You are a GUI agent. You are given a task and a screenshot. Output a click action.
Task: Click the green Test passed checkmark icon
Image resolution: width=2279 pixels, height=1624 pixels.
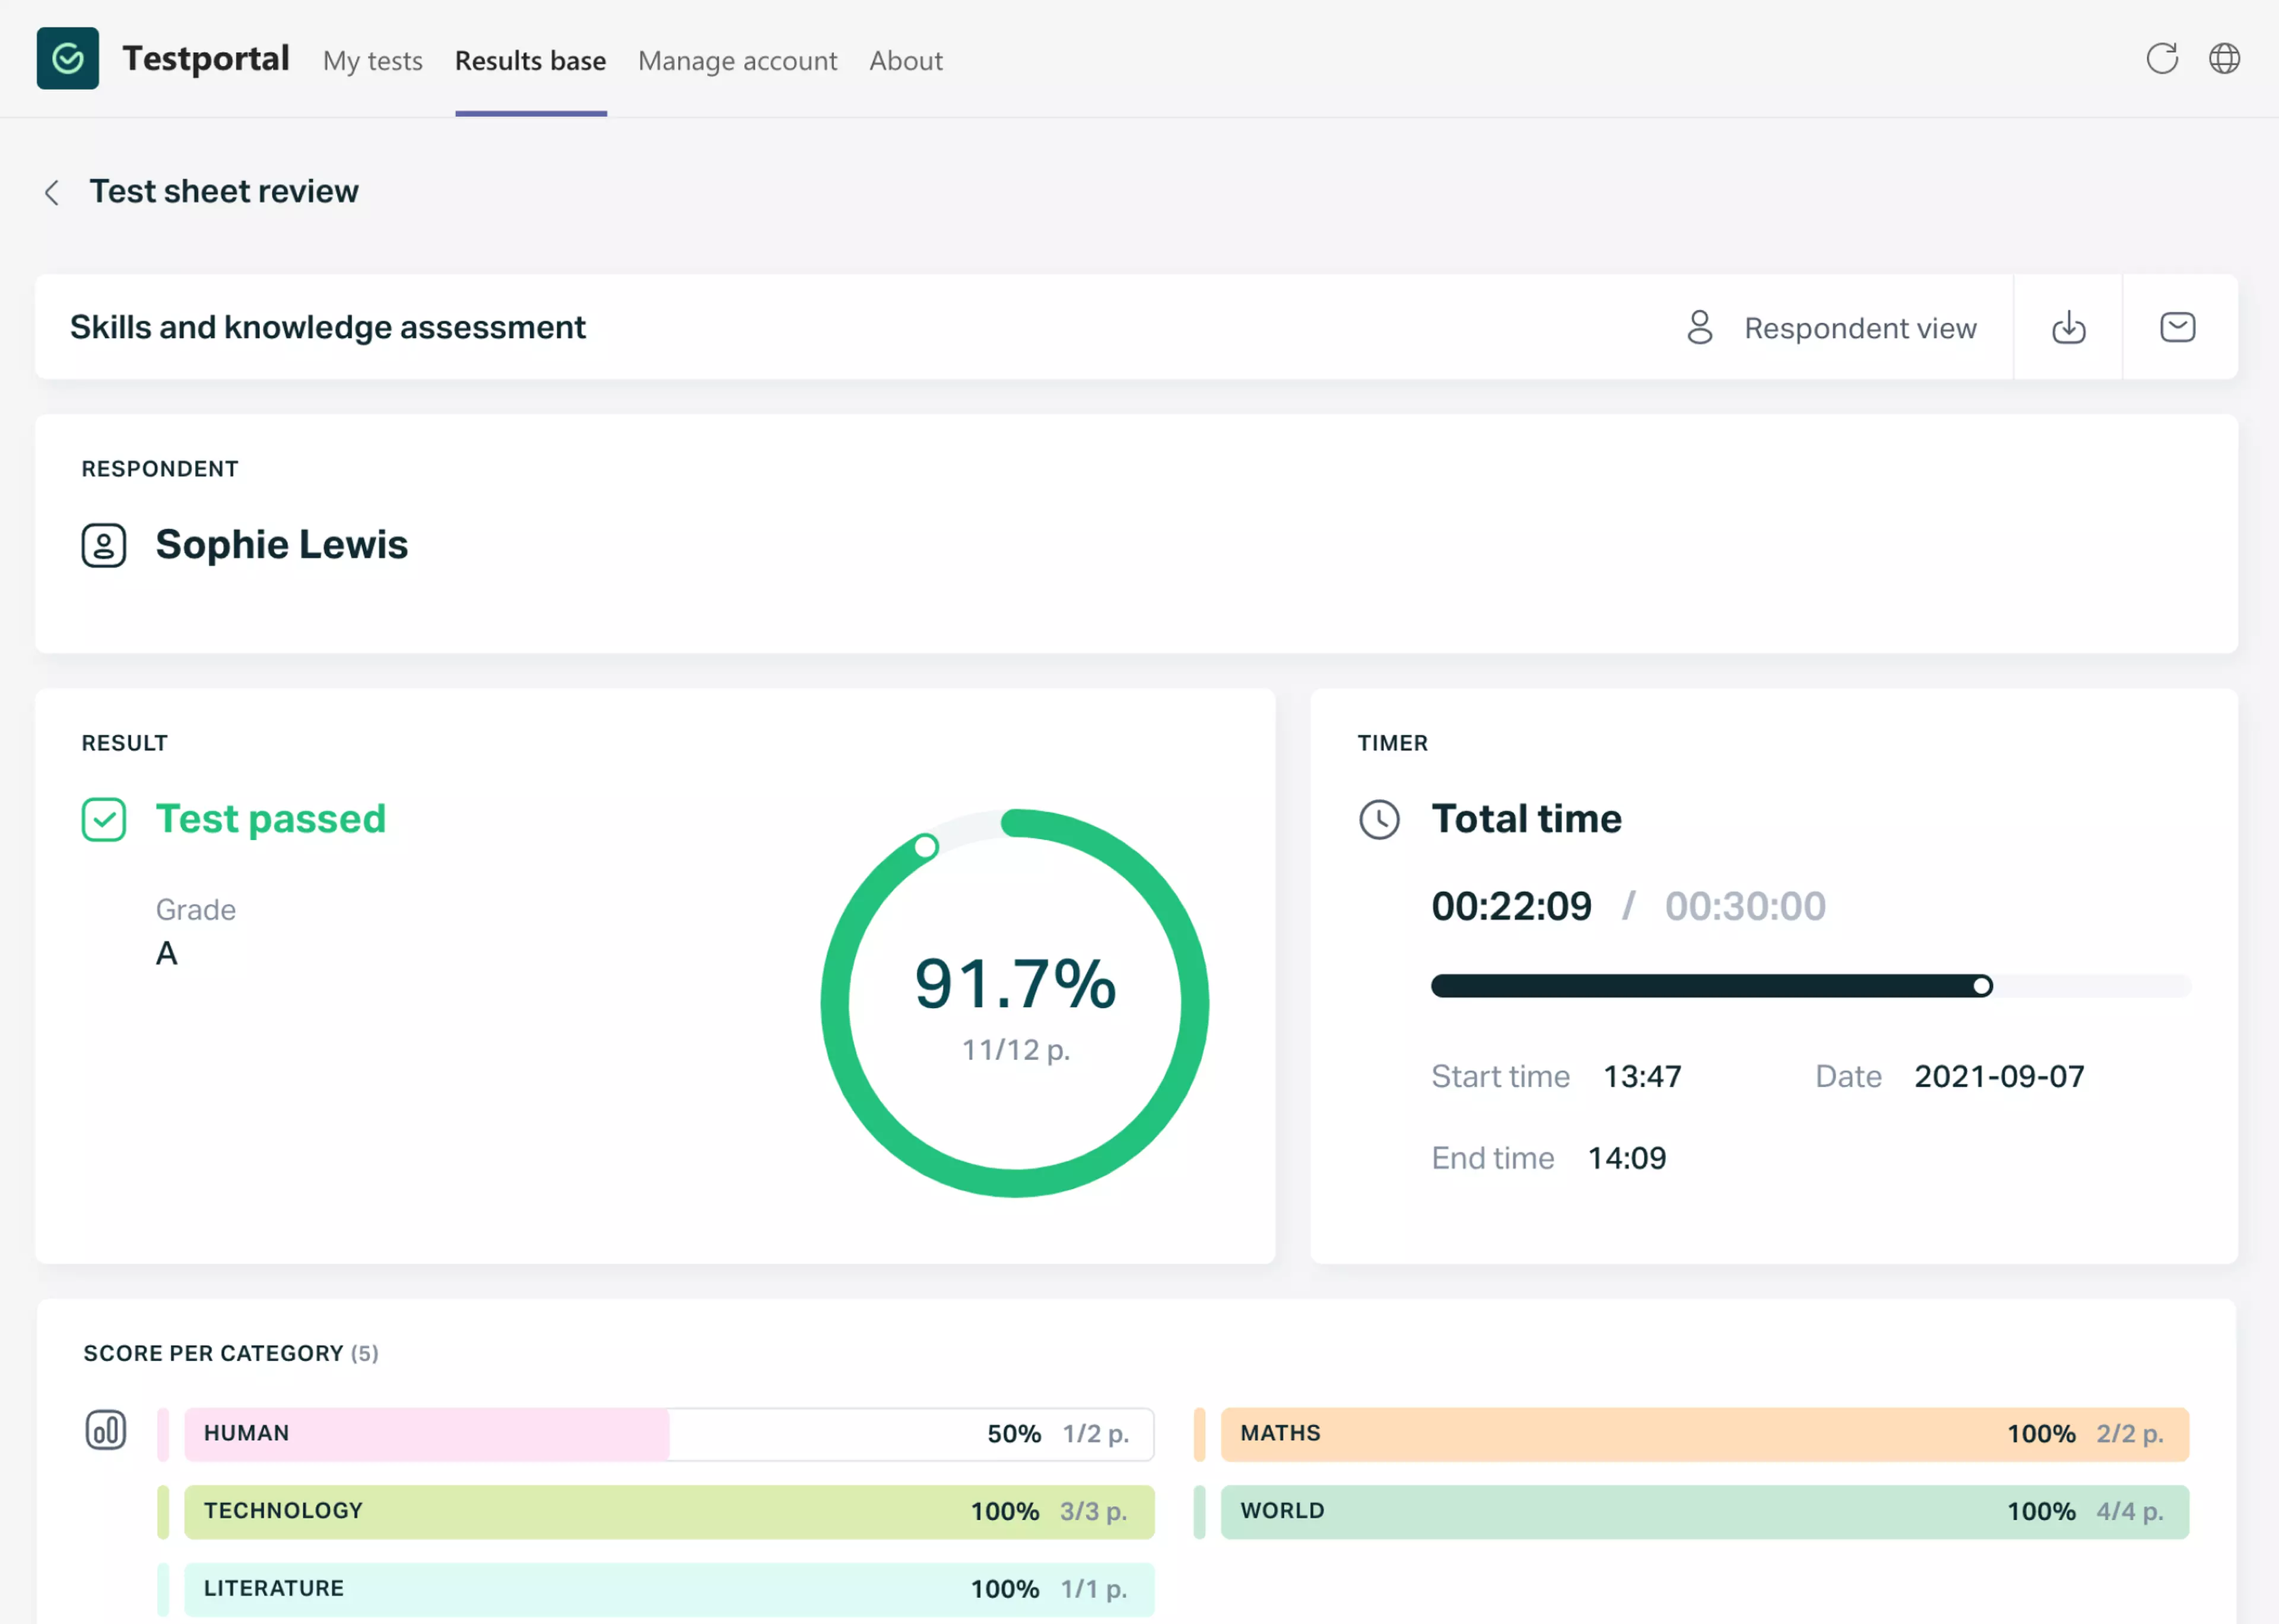click(x=104, y=818)
